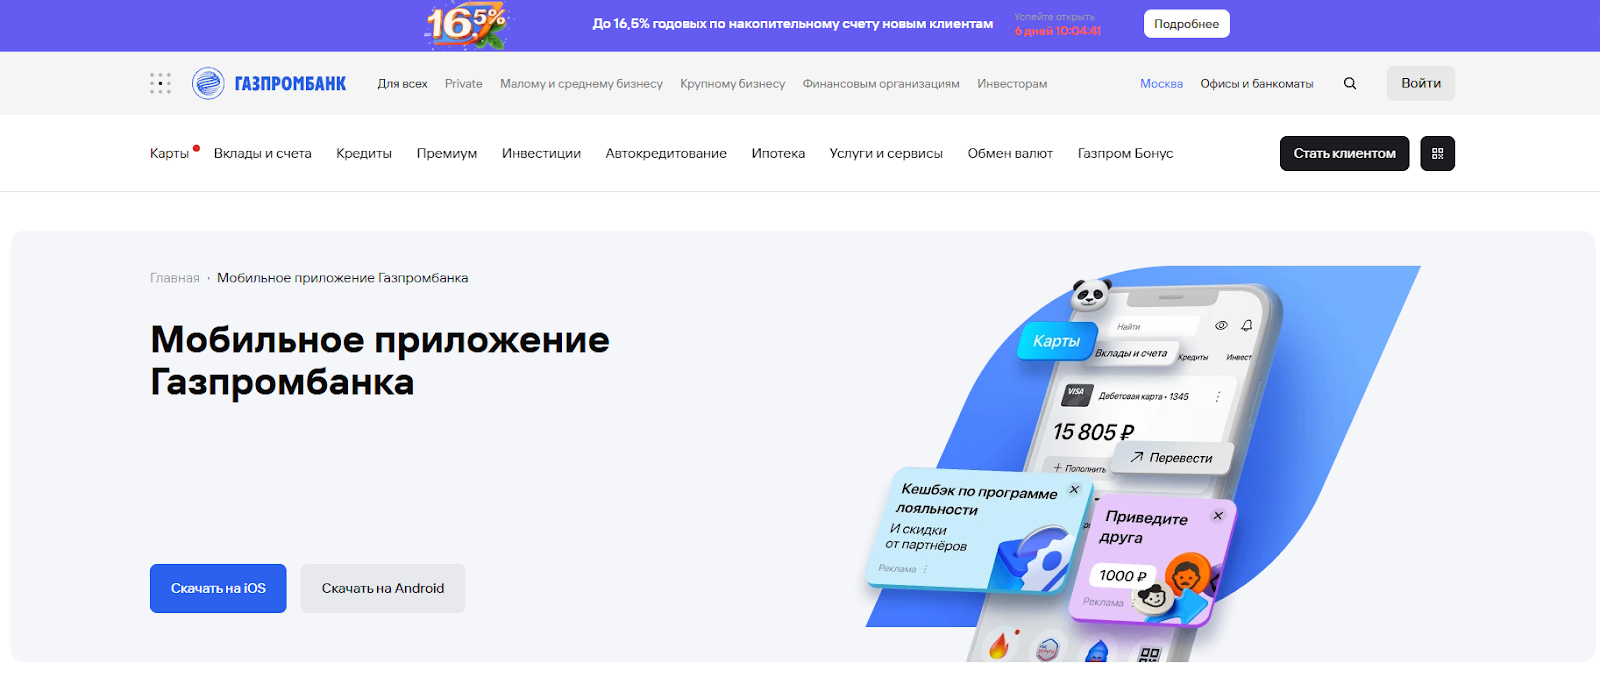The height and width of the screenshot is (699, 1600).
Task: Open the Кредиты menu
Action: pos(364,153)
